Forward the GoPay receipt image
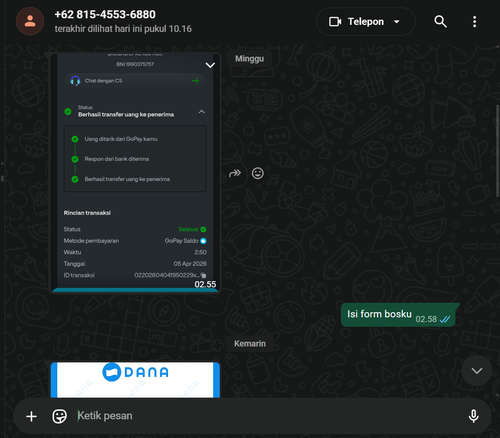The image size is (500, 438). click(235, 173)
